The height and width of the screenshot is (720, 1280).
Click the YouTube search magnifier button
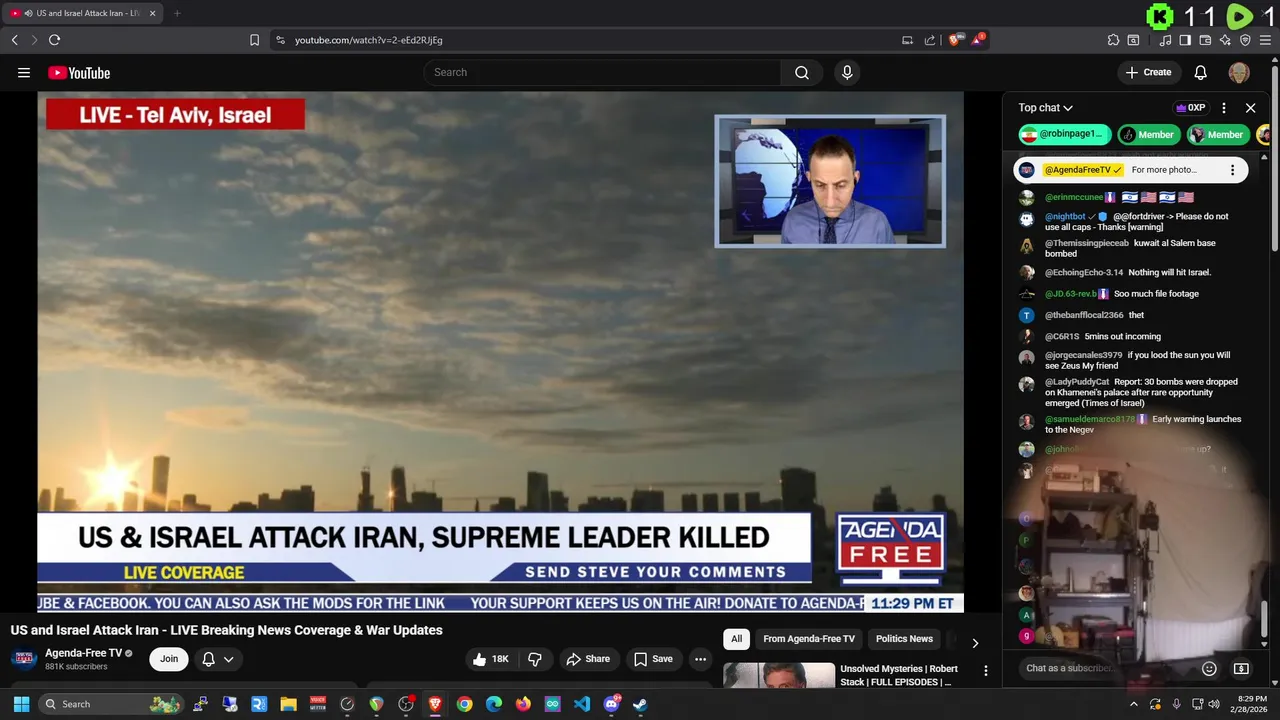coord(802,72)
